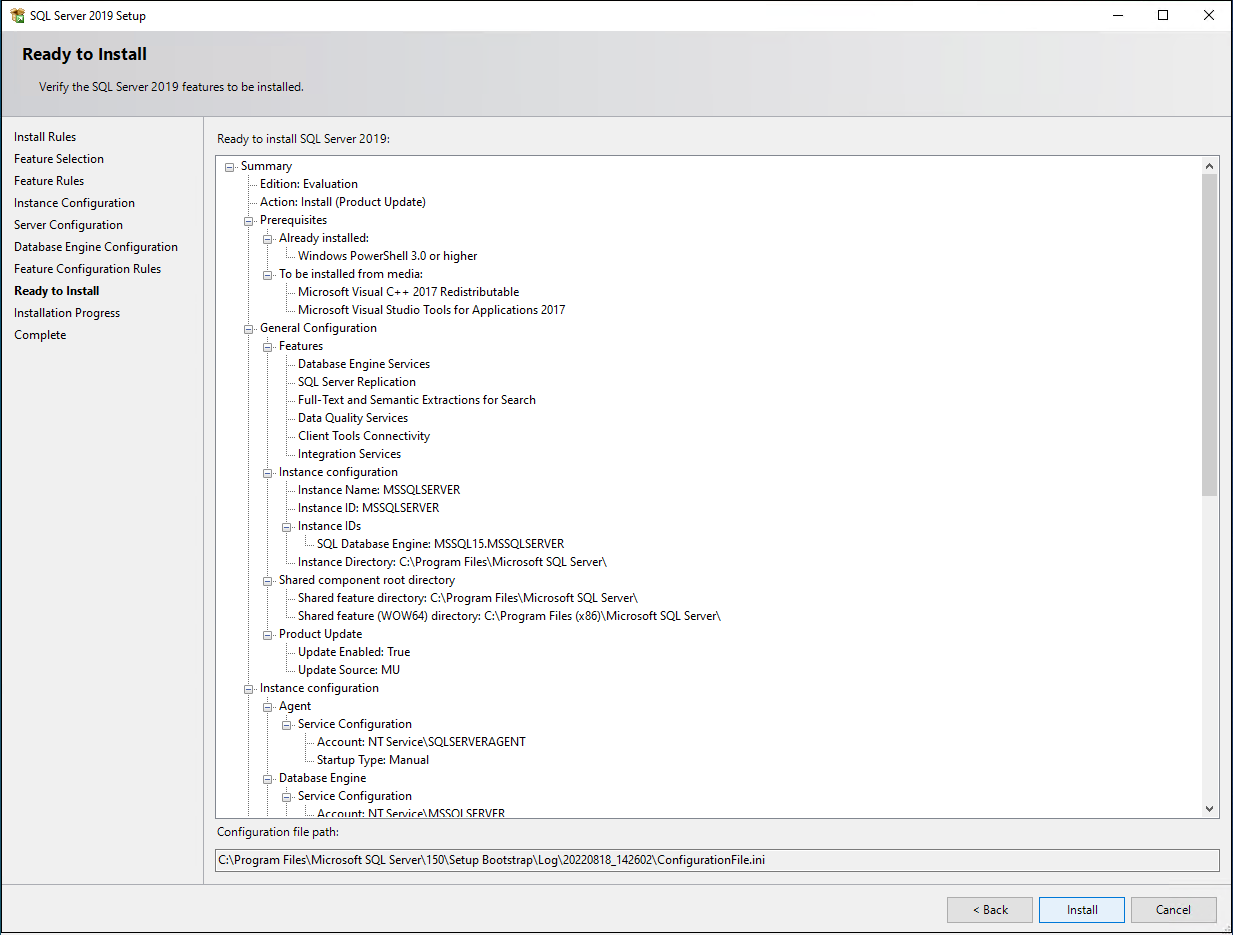
Task: Collapse the Already installed node
Action: [268, 239]
